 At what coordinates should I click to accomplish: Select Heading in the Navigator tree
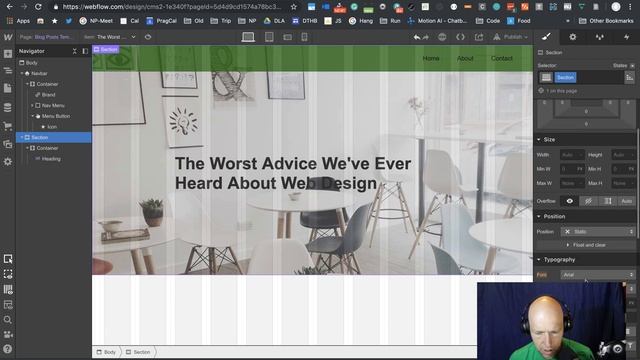(x=51, y=159)
